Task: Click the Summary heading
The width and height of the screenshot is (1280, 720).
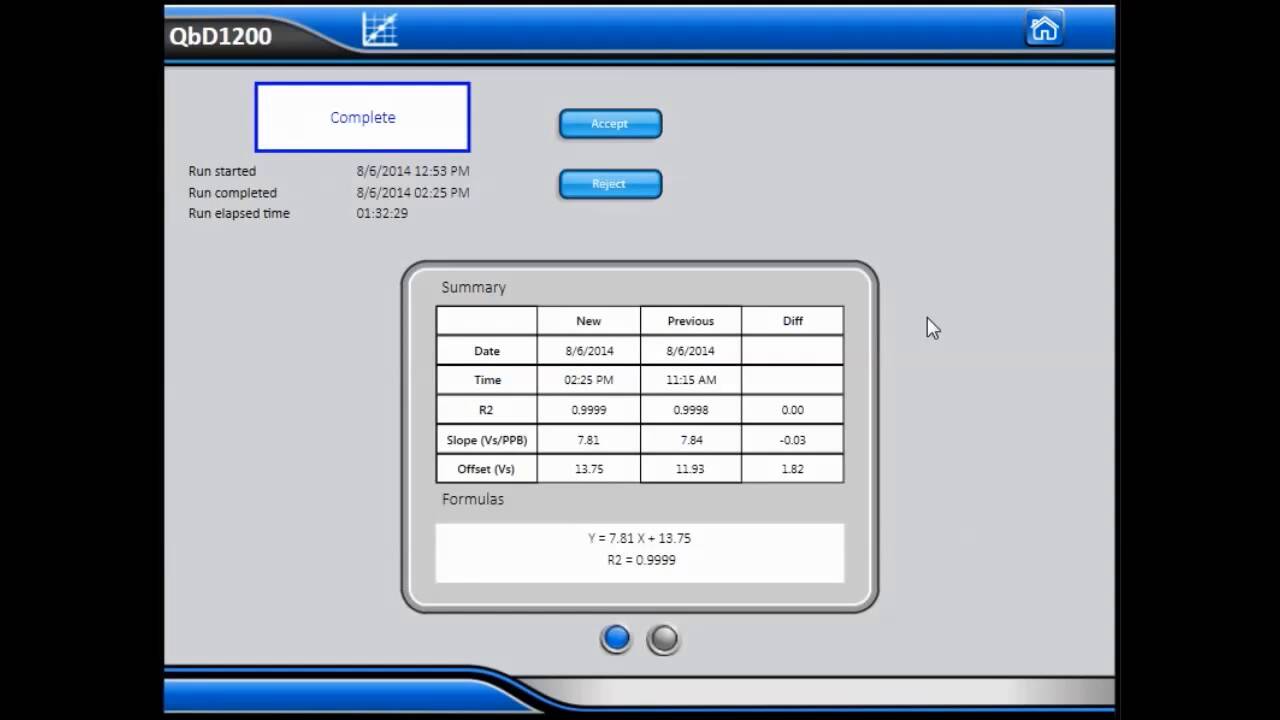Action: (474, 287)
